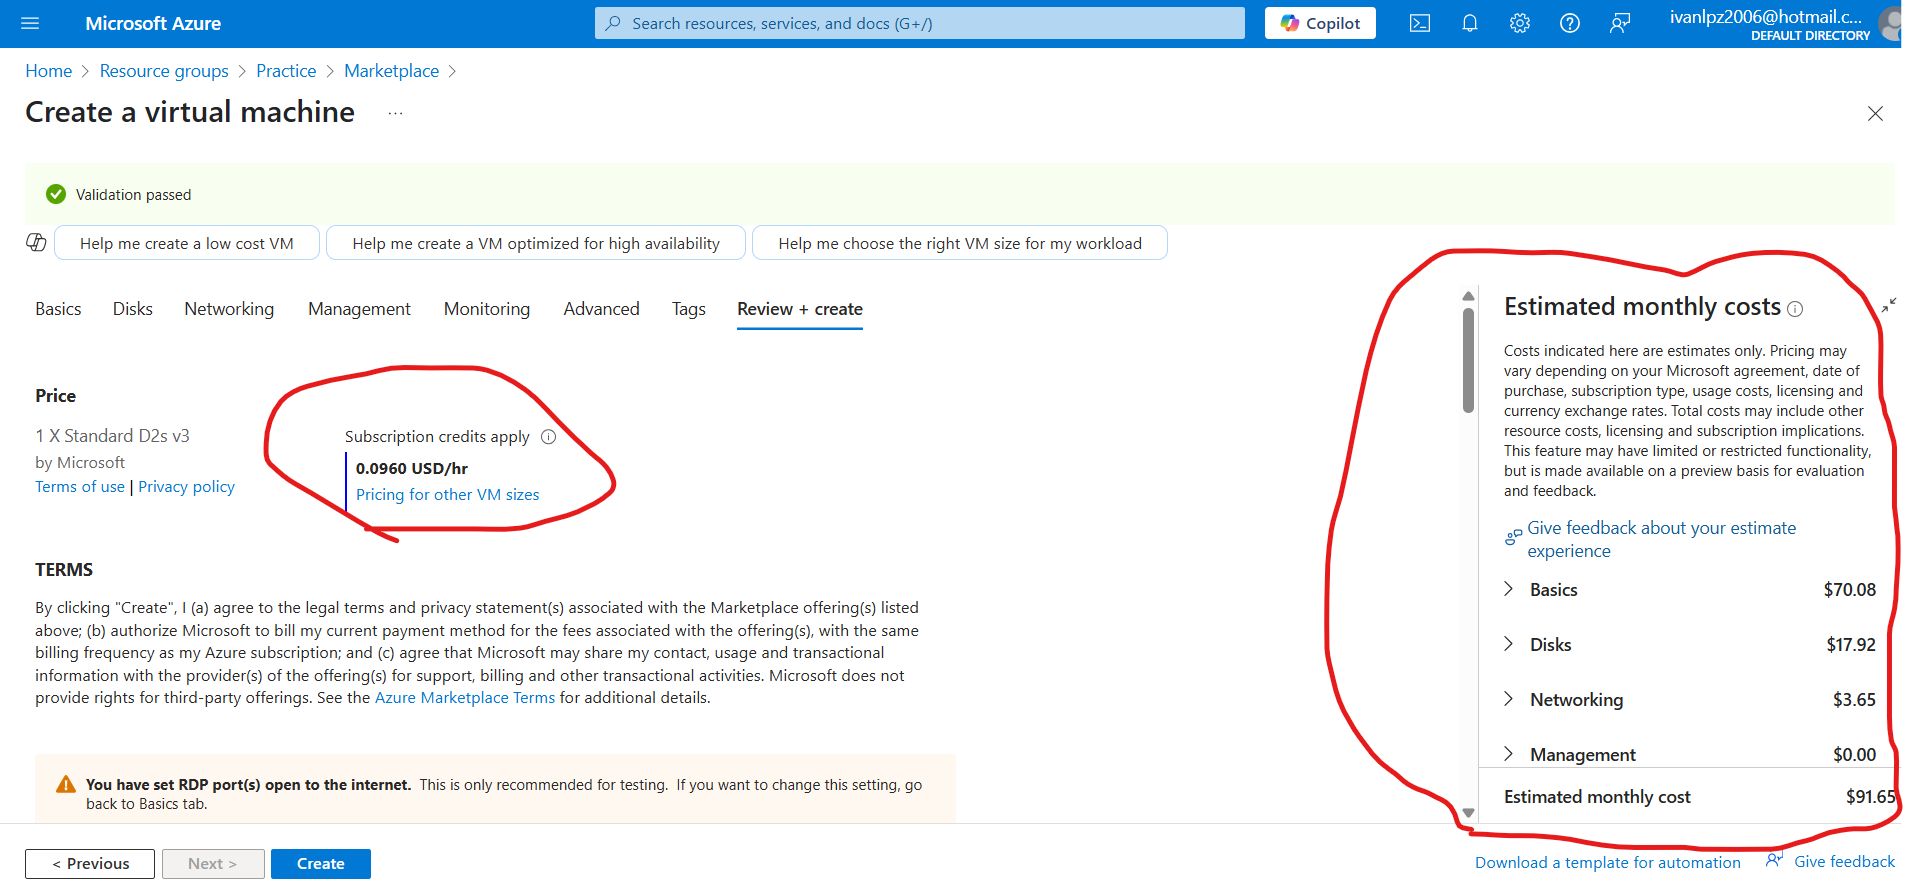Screen dimensions: 1906x895
Task: Switch to the Advanced tab
Action: coord(601,309)
